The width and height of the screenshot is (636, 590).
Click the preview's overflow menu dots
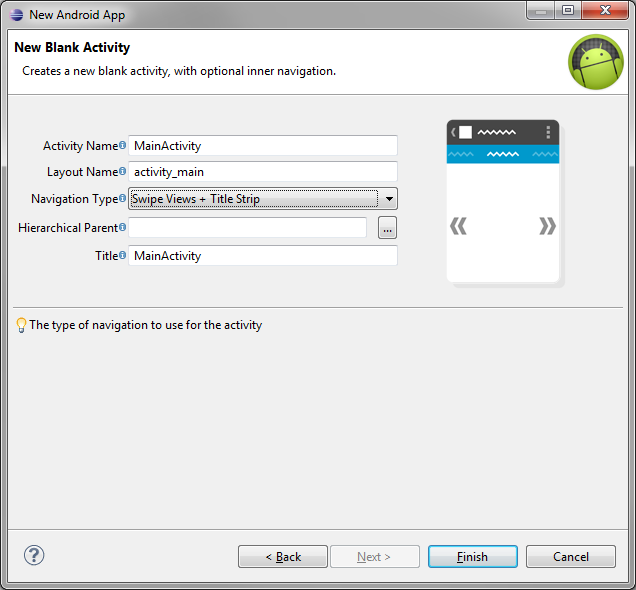coord(548,132)
